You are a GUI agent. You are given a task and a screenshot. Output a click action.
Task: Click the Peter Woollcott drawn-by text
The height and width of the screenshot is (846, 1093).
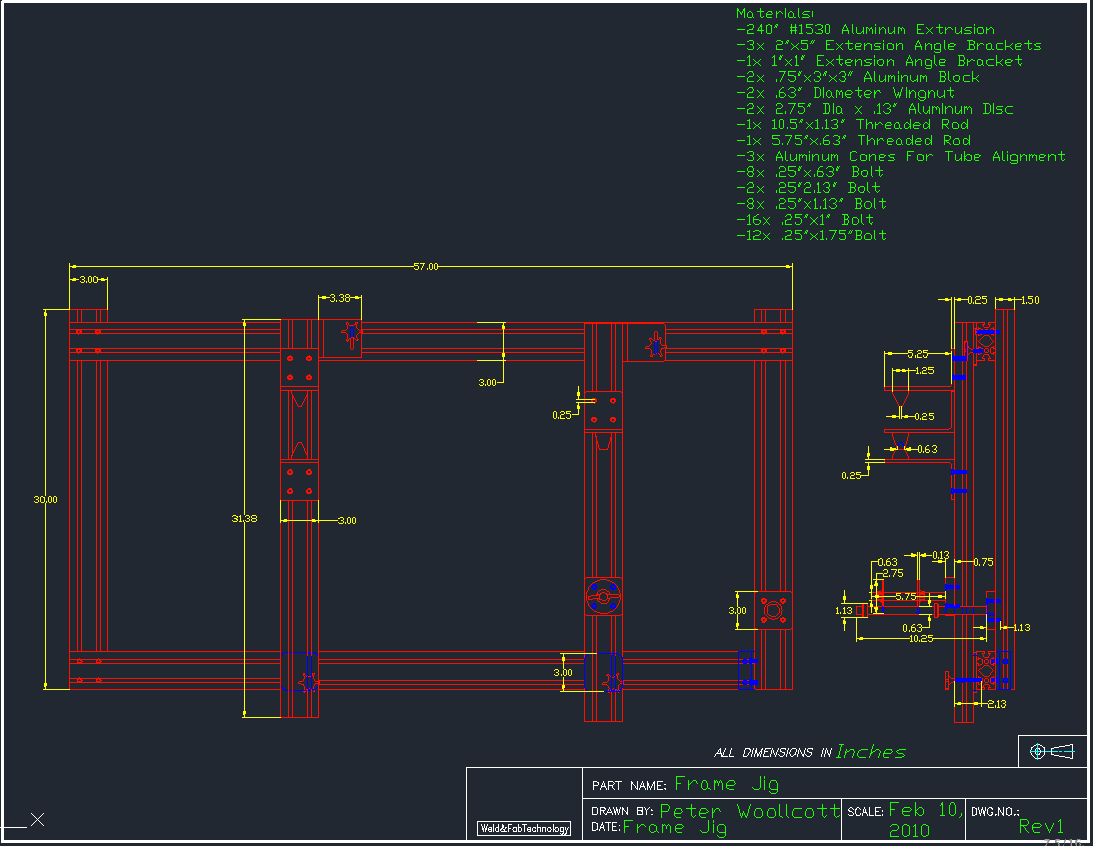tap(749, 811)
